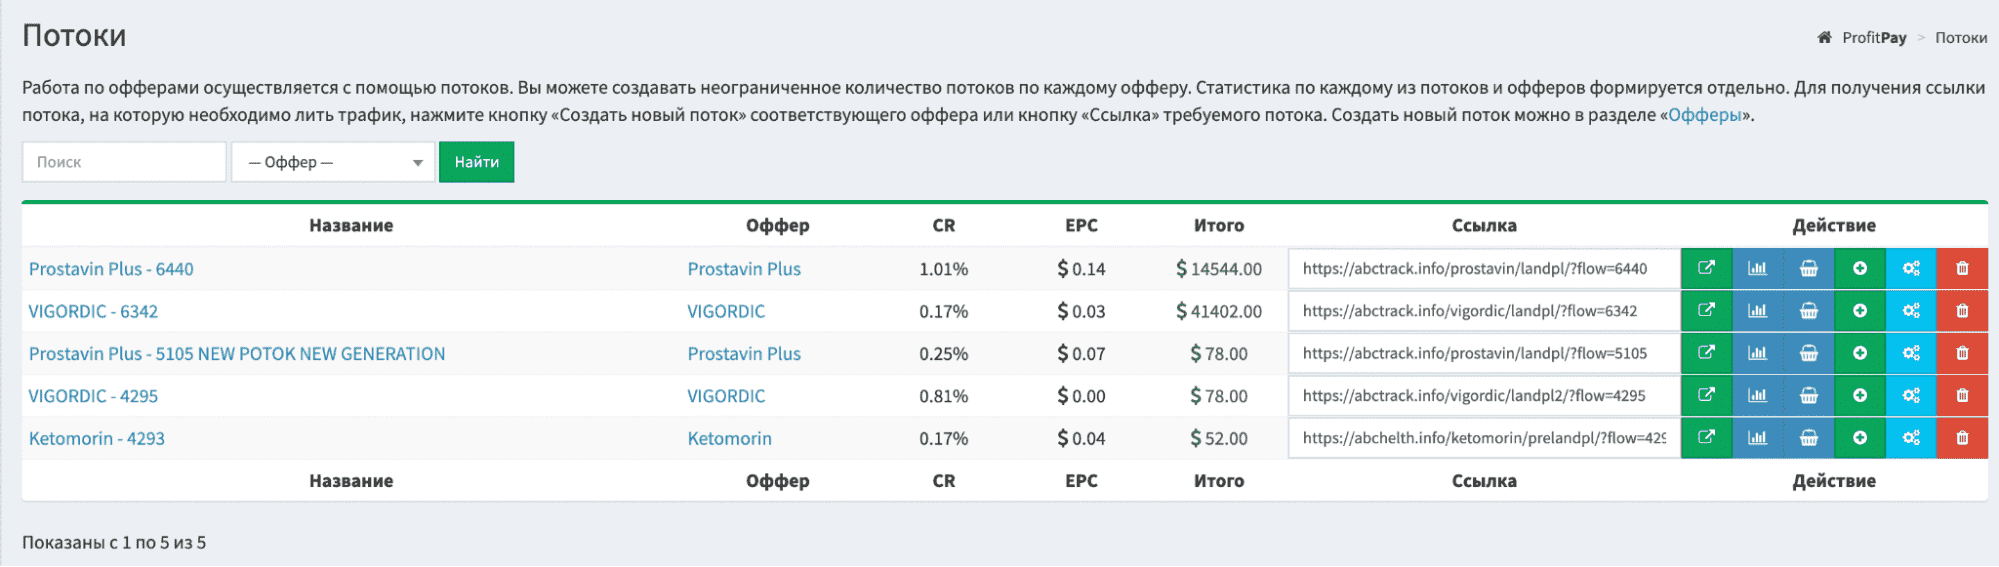This screenshot has height=567, width=1999.
Task: Open external link for Ketomorin - 4293
Action: coord(1706,438)
